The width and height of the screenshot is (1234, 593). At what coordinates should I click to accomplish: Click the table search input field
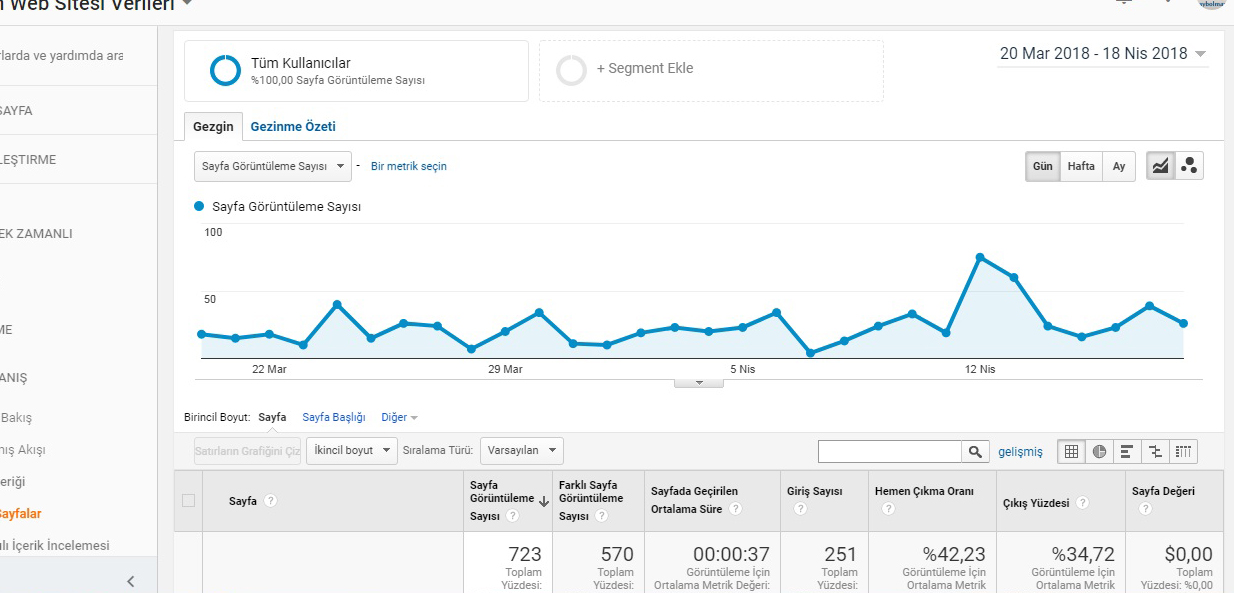click(890, 452)
